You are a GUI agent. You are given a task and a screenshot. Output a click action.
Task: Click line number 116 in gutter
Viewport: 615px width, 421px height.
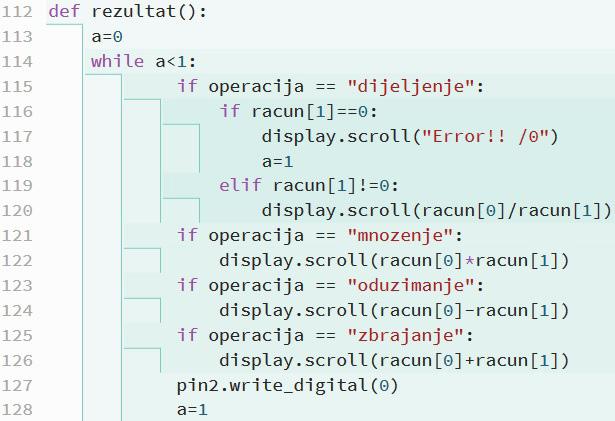(x=17, y=111)
